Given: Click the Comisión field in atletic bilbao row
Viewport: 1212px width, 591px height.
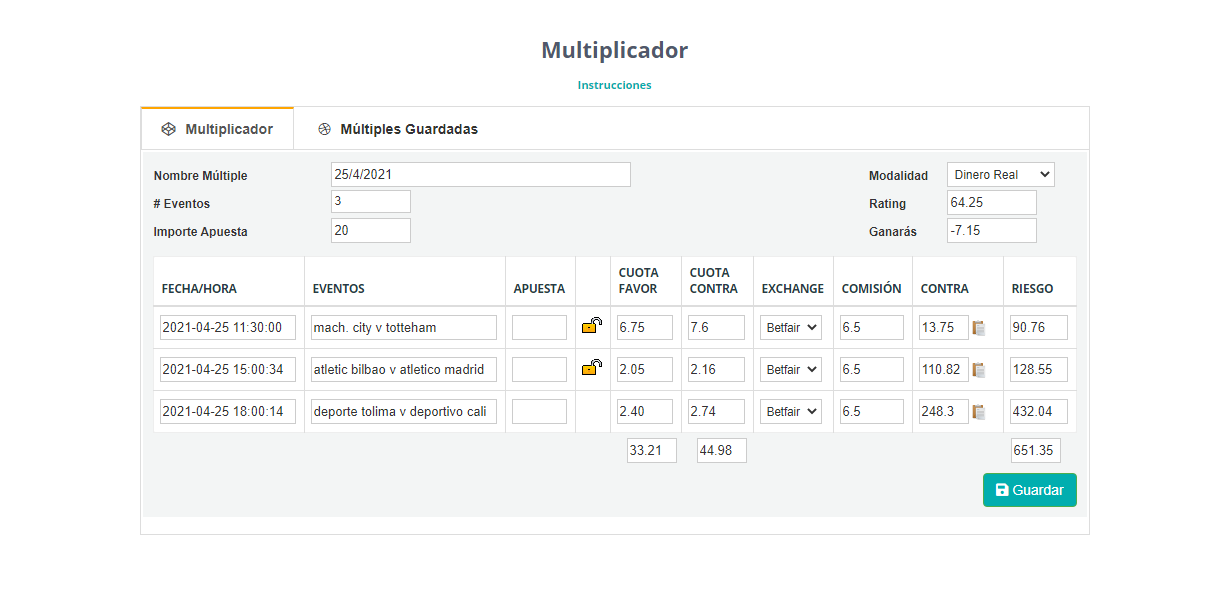Looking at the screenshot, I should pos(872,370).
